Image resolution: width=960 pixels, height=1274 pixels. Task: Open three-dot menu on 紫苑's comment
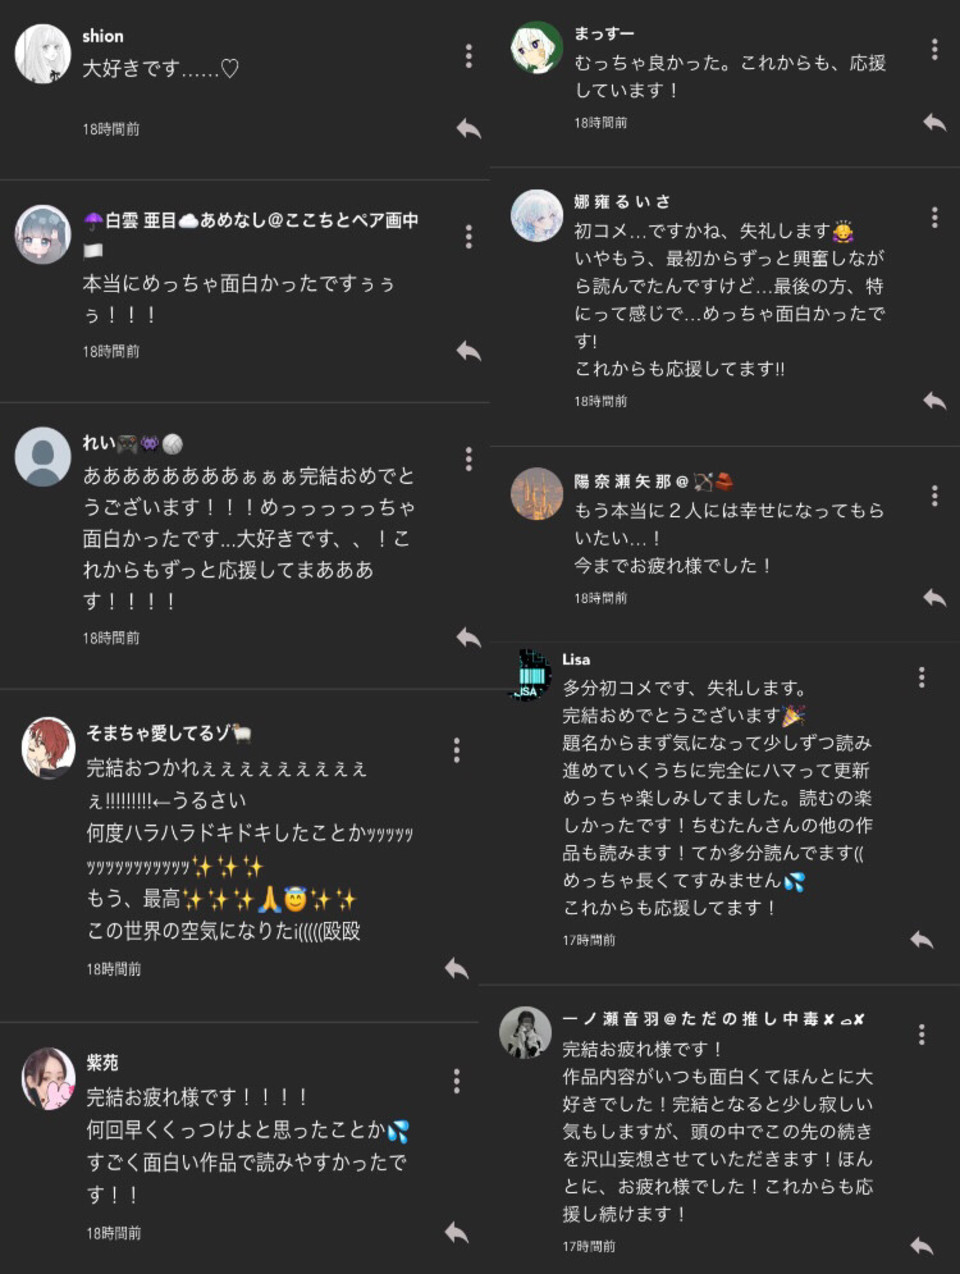[x=456, y=1080]
